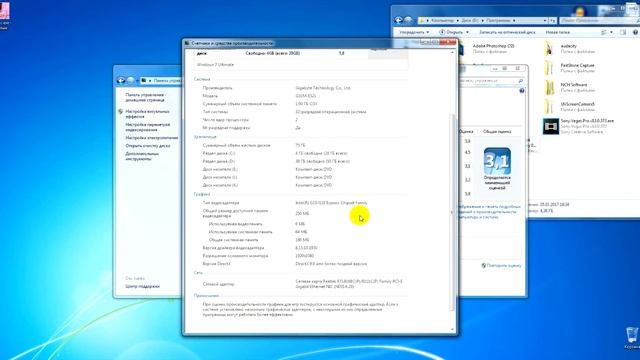The image size is (640, 360).
Task: Open Explorer help icon
Action: (636, 32)
